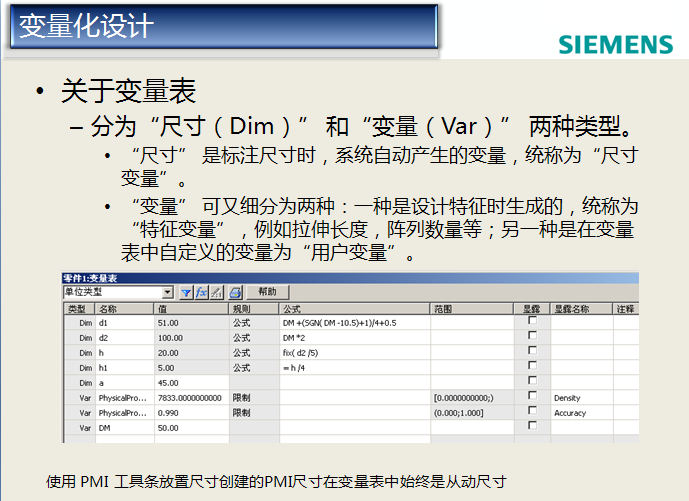Click the exposed name cell Density
This screenshot has height=501, width=689.
[x=581, y=398]
